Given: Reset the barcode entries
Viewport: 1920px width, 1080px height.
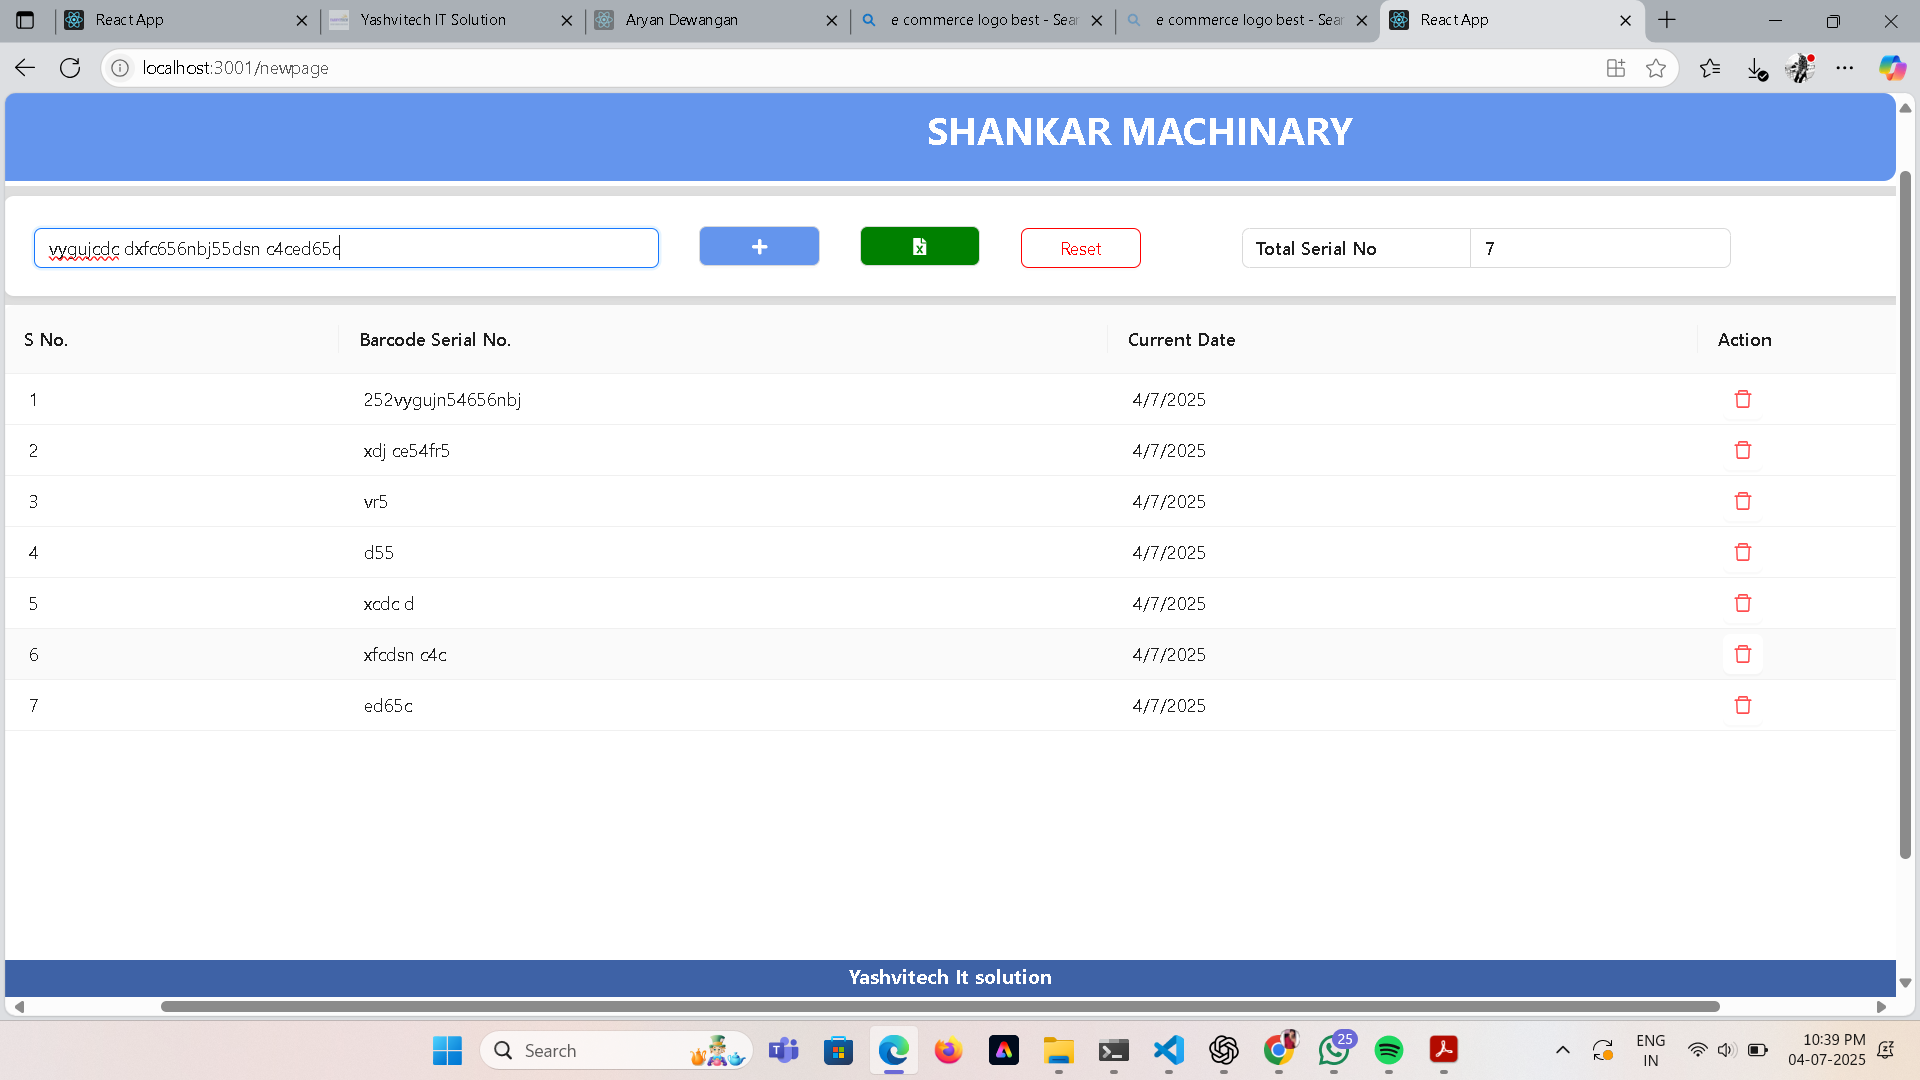Looking at the screenshot, I should pos(1080,248).
